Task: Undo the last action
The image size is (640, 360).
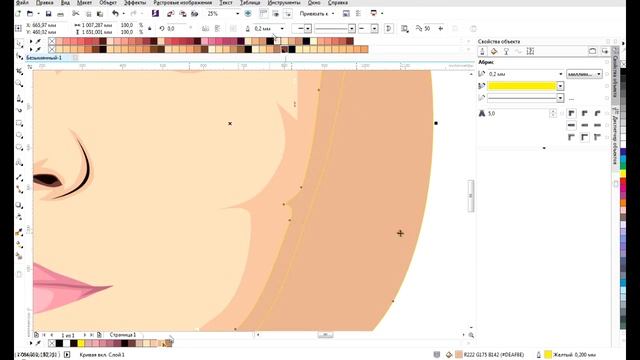Action: (x=115, y=13)
